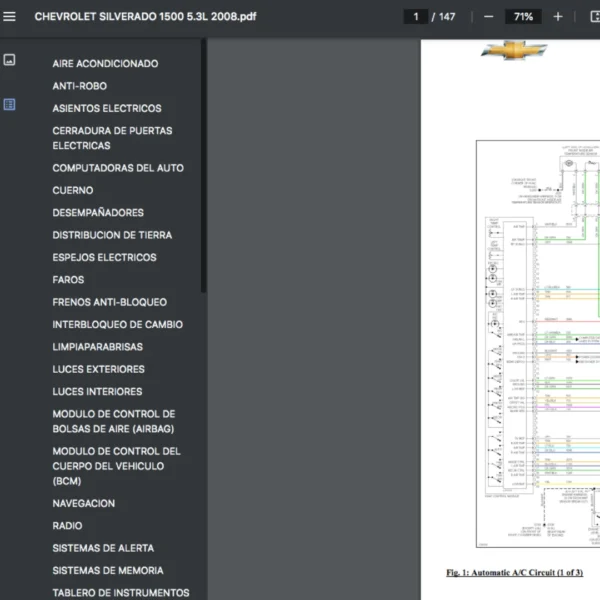Select the CUERNO bookmark
Viewport: 600px width, 600px height.
[73, 190]
